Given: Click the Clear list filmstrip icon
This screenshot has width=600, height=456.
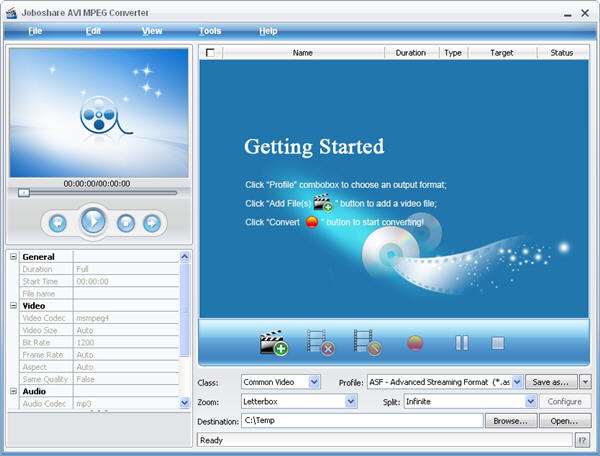Looking at the screenshot, I should (367, 343).
